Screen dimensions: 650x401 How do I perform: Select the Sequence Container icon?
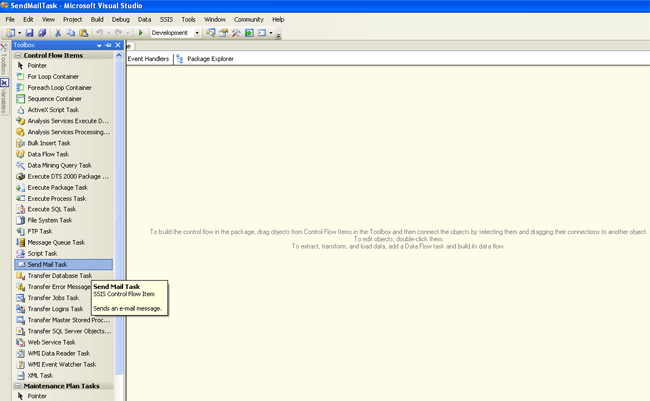20,99
